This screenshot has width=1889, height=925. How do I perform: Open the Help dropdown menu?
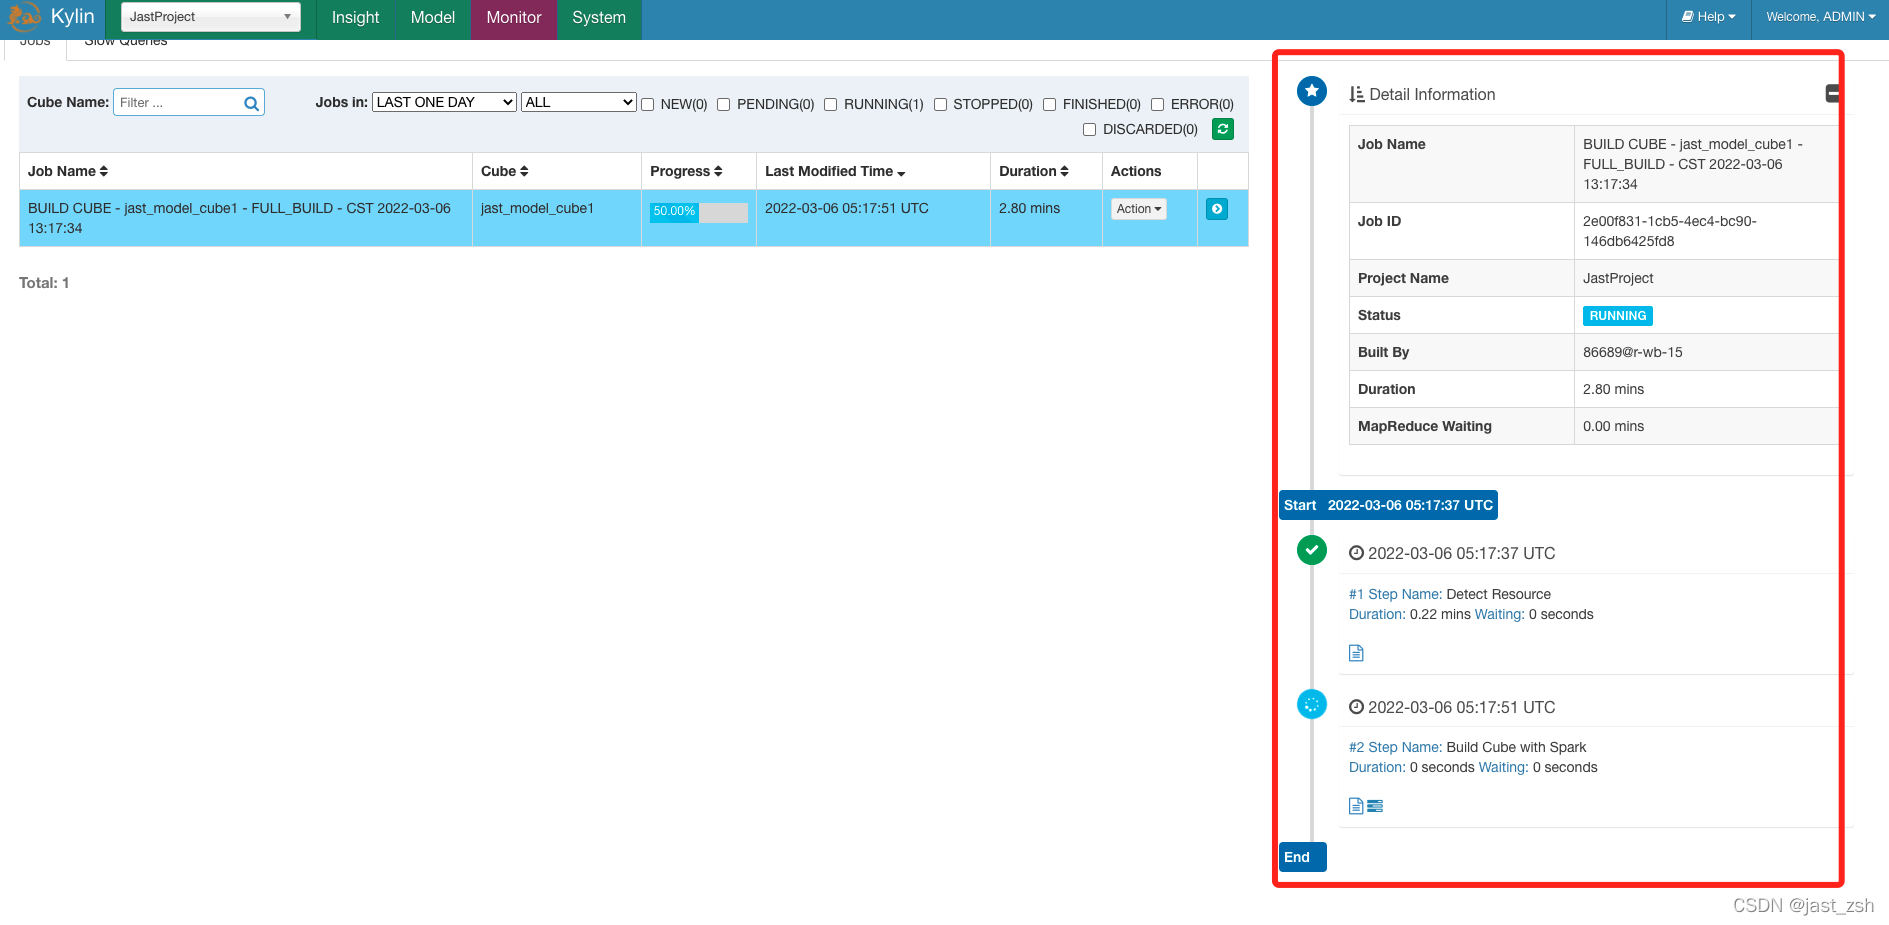(x=1709, y=17)
